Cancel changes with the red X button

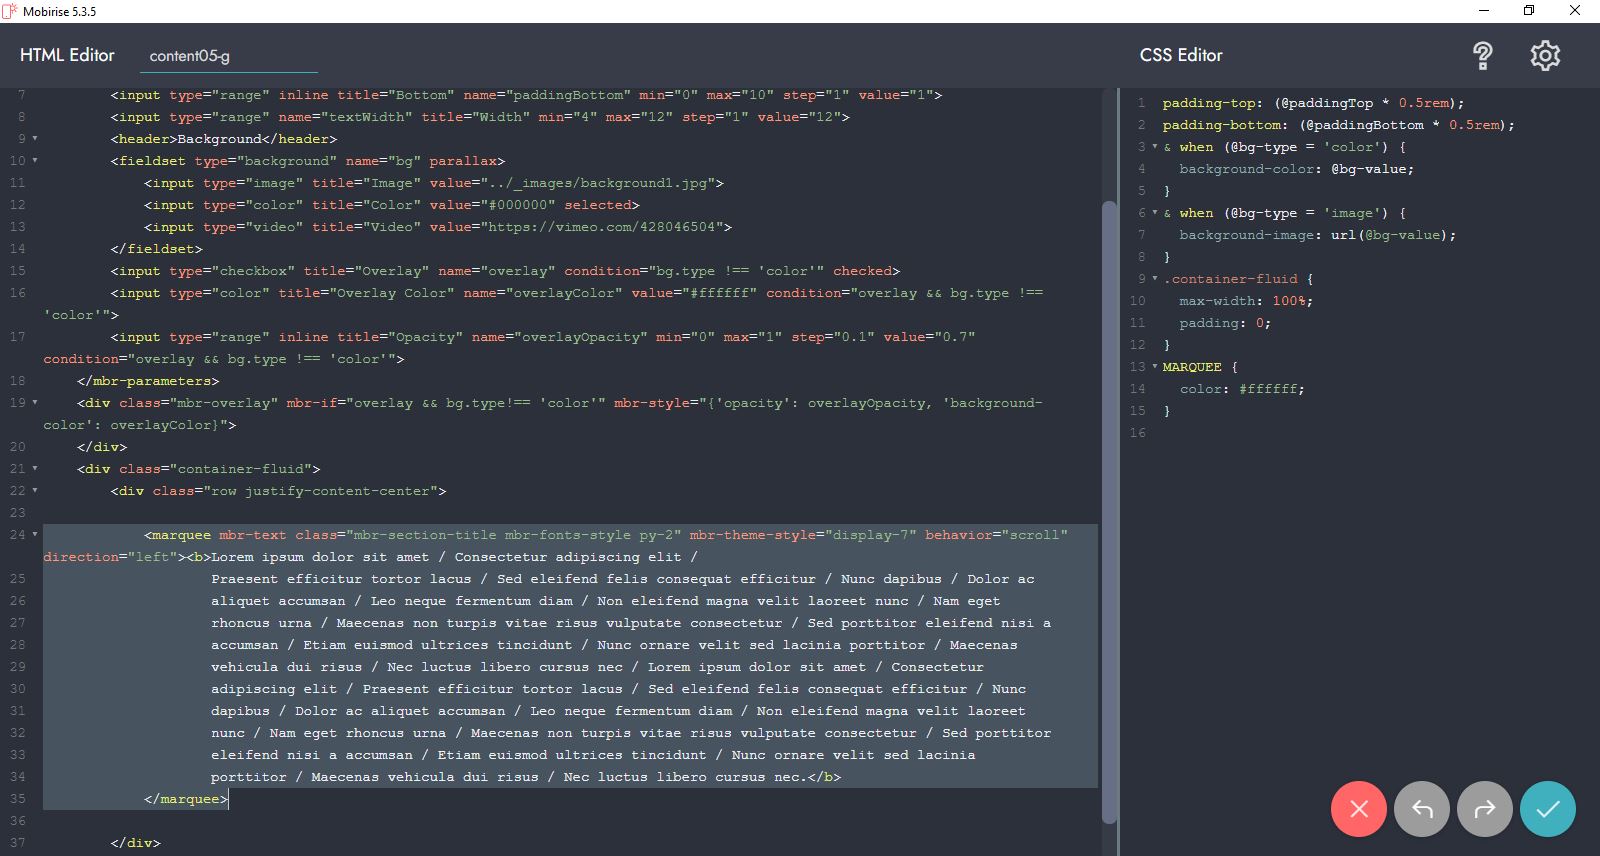pyautogui.click(x=1358, y=809)
